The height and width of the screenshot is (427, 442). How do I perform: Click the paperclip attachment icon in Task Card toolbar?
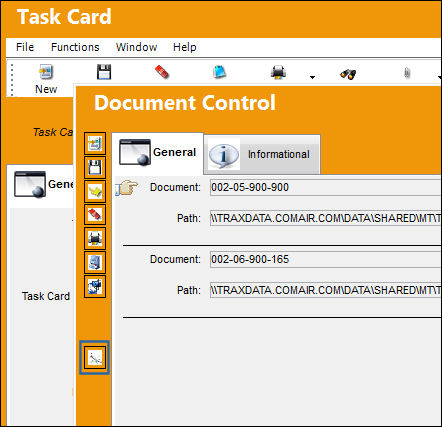407,72
